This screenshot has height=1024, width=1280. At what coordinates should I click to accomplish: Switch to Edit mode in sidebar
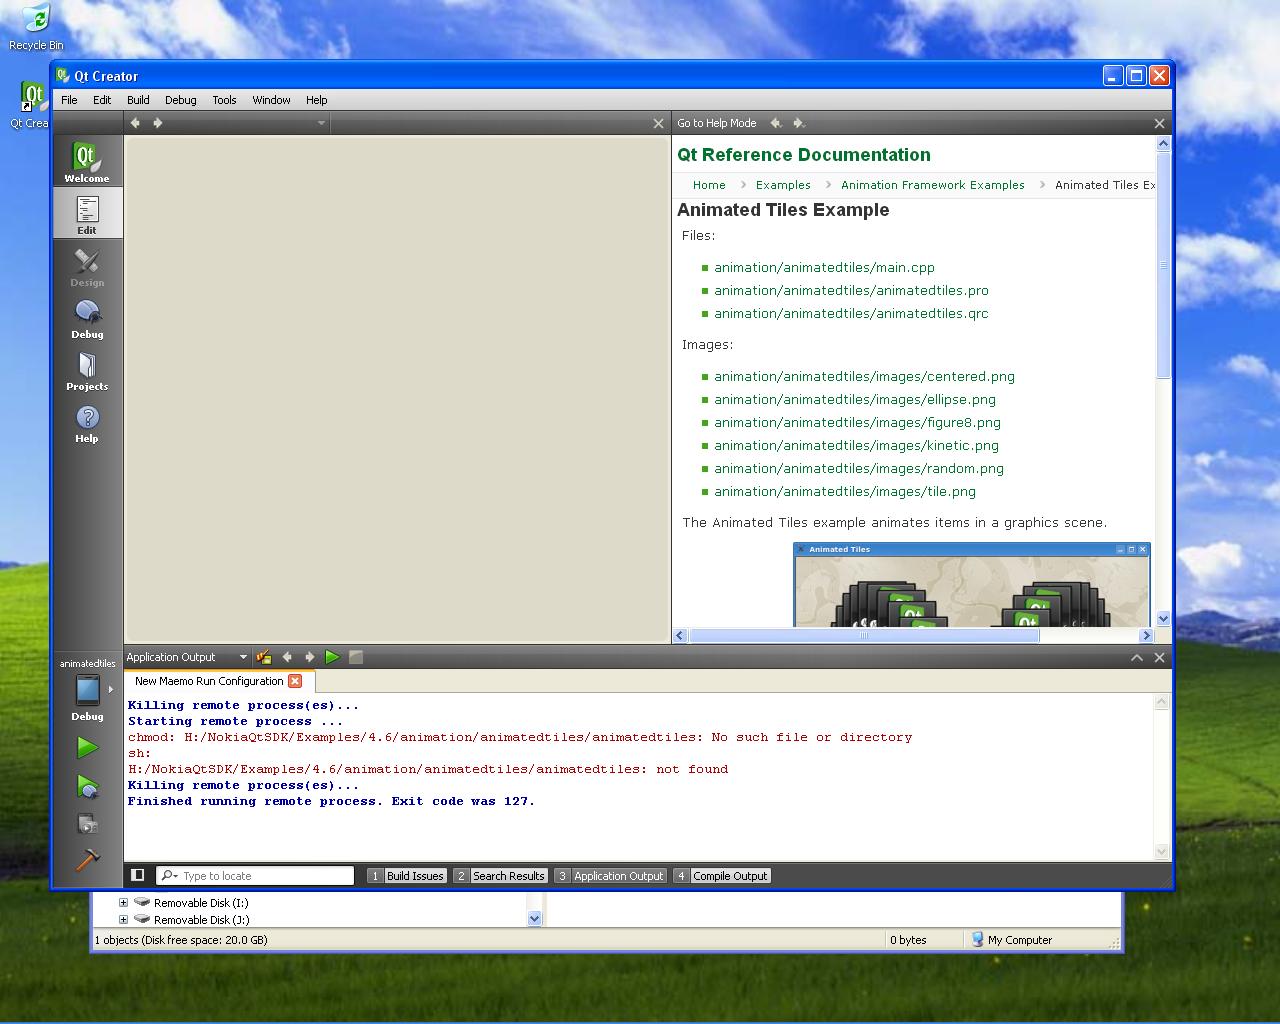tap(87, 213)
